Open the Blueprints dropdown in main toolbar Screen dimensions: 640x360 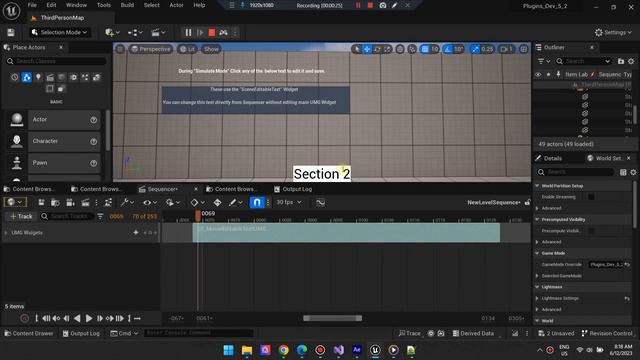coord(135,32)
